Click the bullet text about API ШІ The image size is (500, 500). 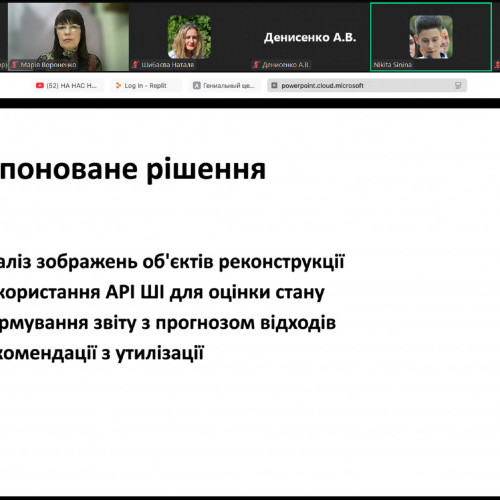[x=162, y=293]
